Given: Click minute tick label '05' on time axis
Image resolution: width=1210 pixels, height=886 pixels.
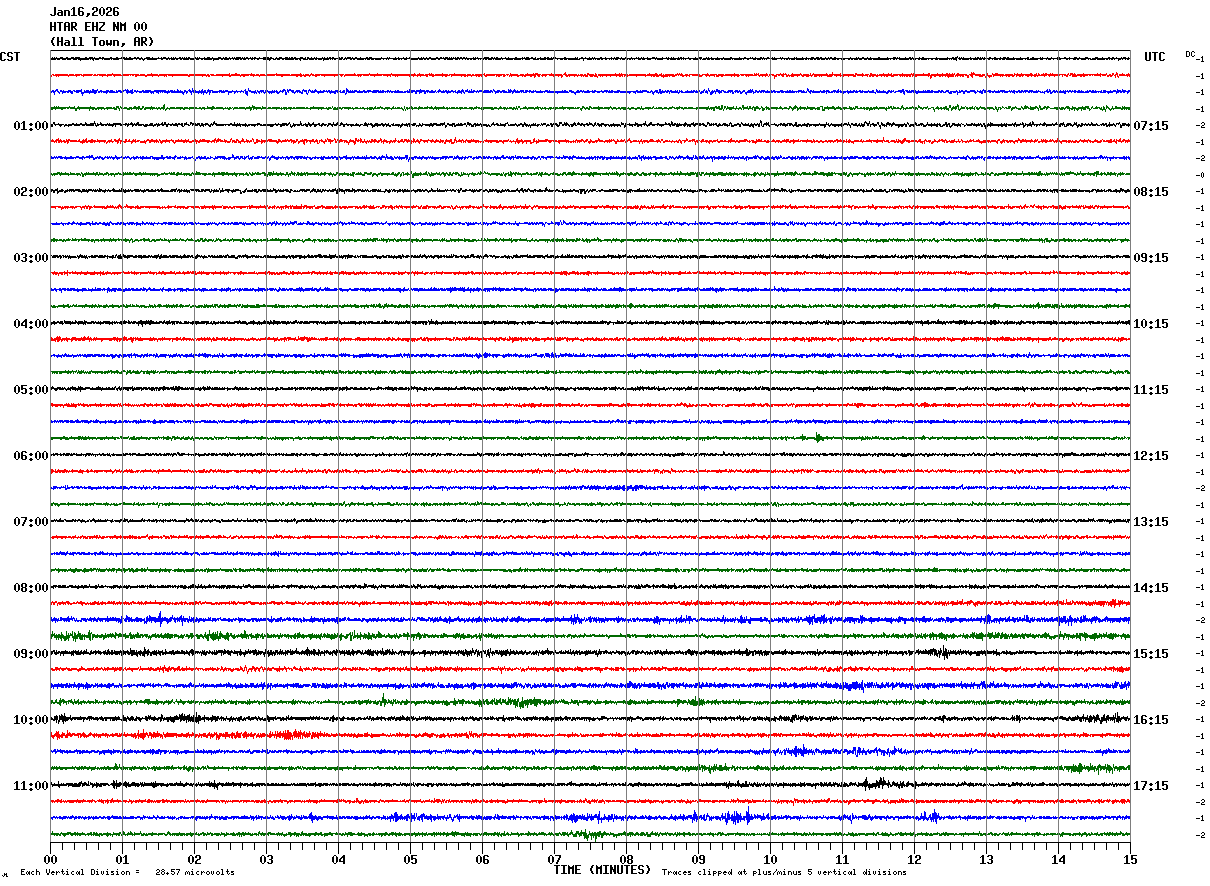Looking at the screenshot, I should [410, 859].
